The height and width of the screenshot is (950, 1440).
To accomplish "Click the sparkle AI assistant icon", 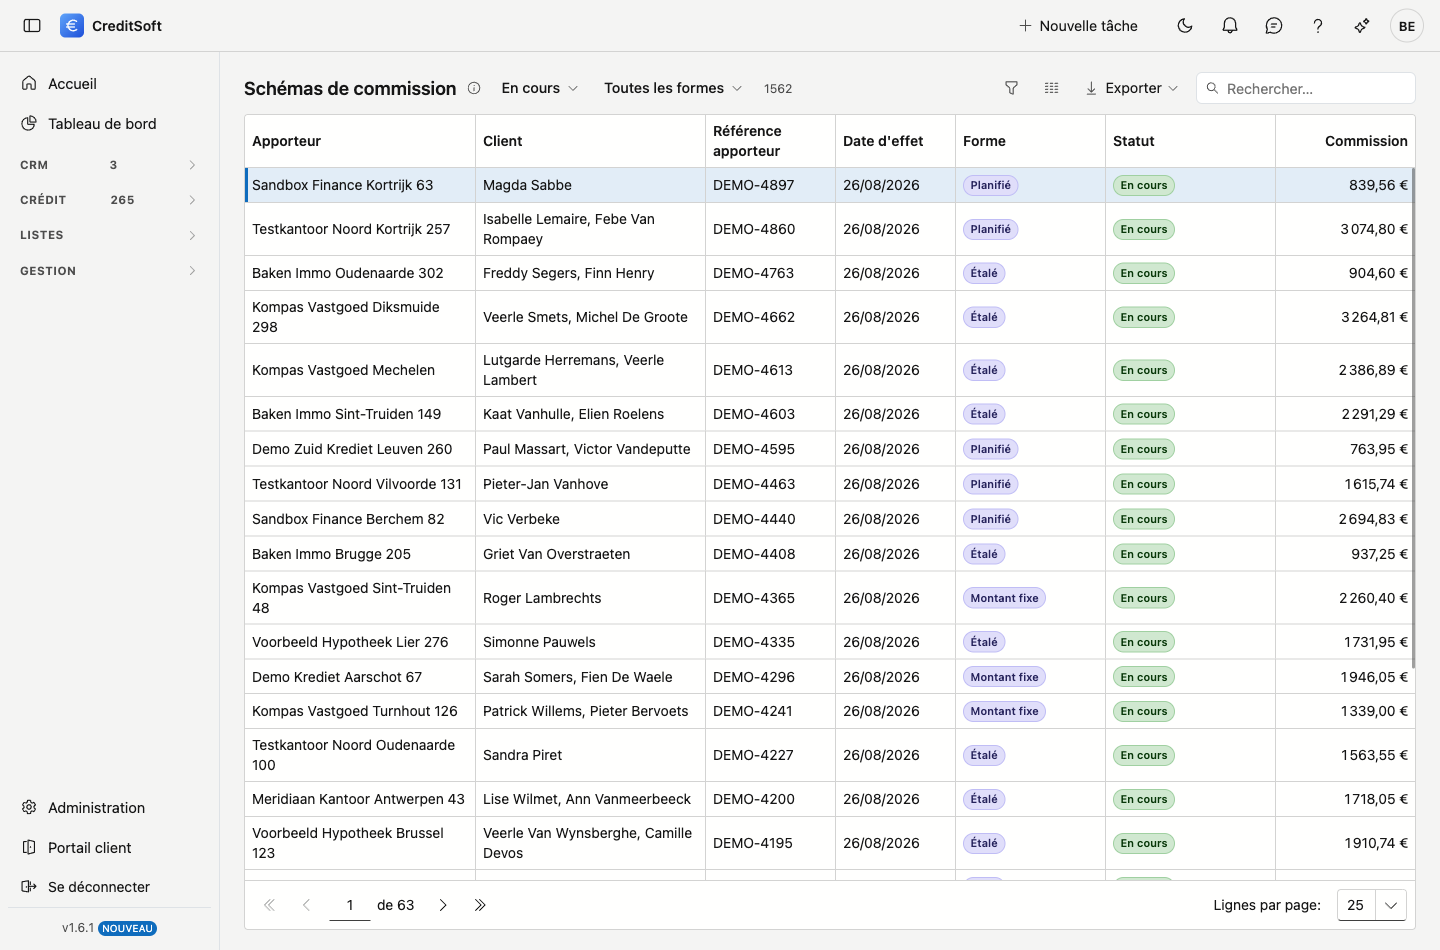I will 1362,26.
